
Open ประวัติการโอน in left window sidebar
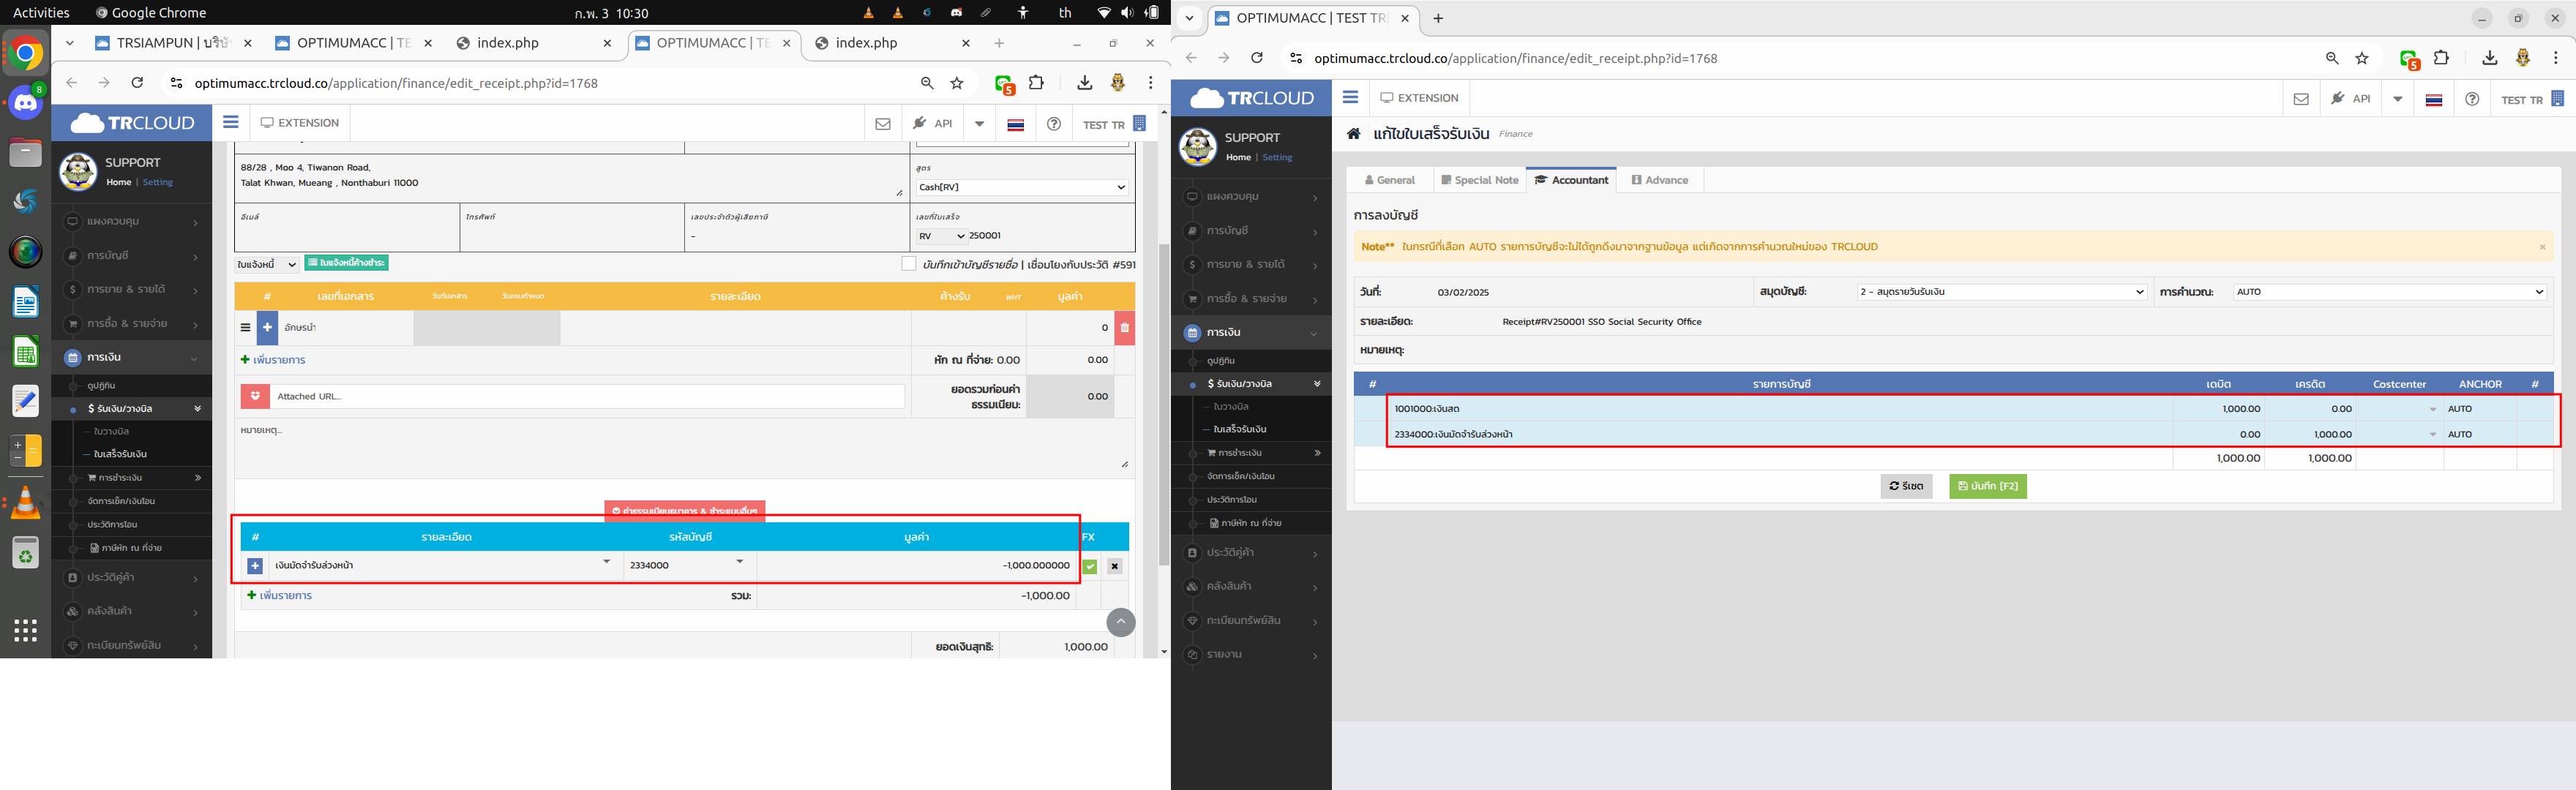(112, 524)
